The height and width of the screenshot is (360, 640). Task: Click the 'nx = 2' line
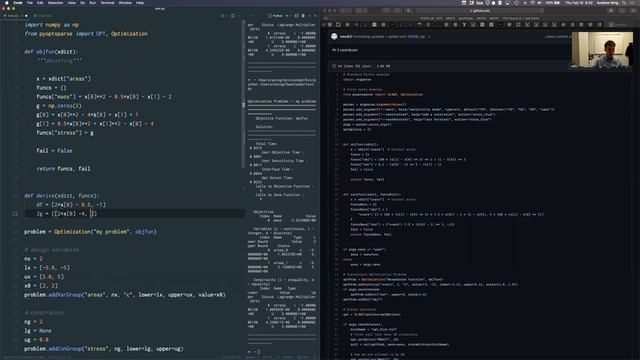[x=33, y=258]
